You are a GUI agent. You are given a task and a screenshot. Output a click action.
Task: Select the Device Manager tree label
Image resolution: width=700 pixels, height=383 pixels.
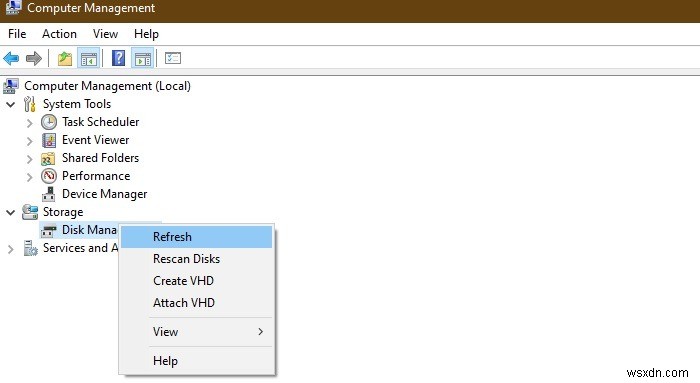pos(104,194)
